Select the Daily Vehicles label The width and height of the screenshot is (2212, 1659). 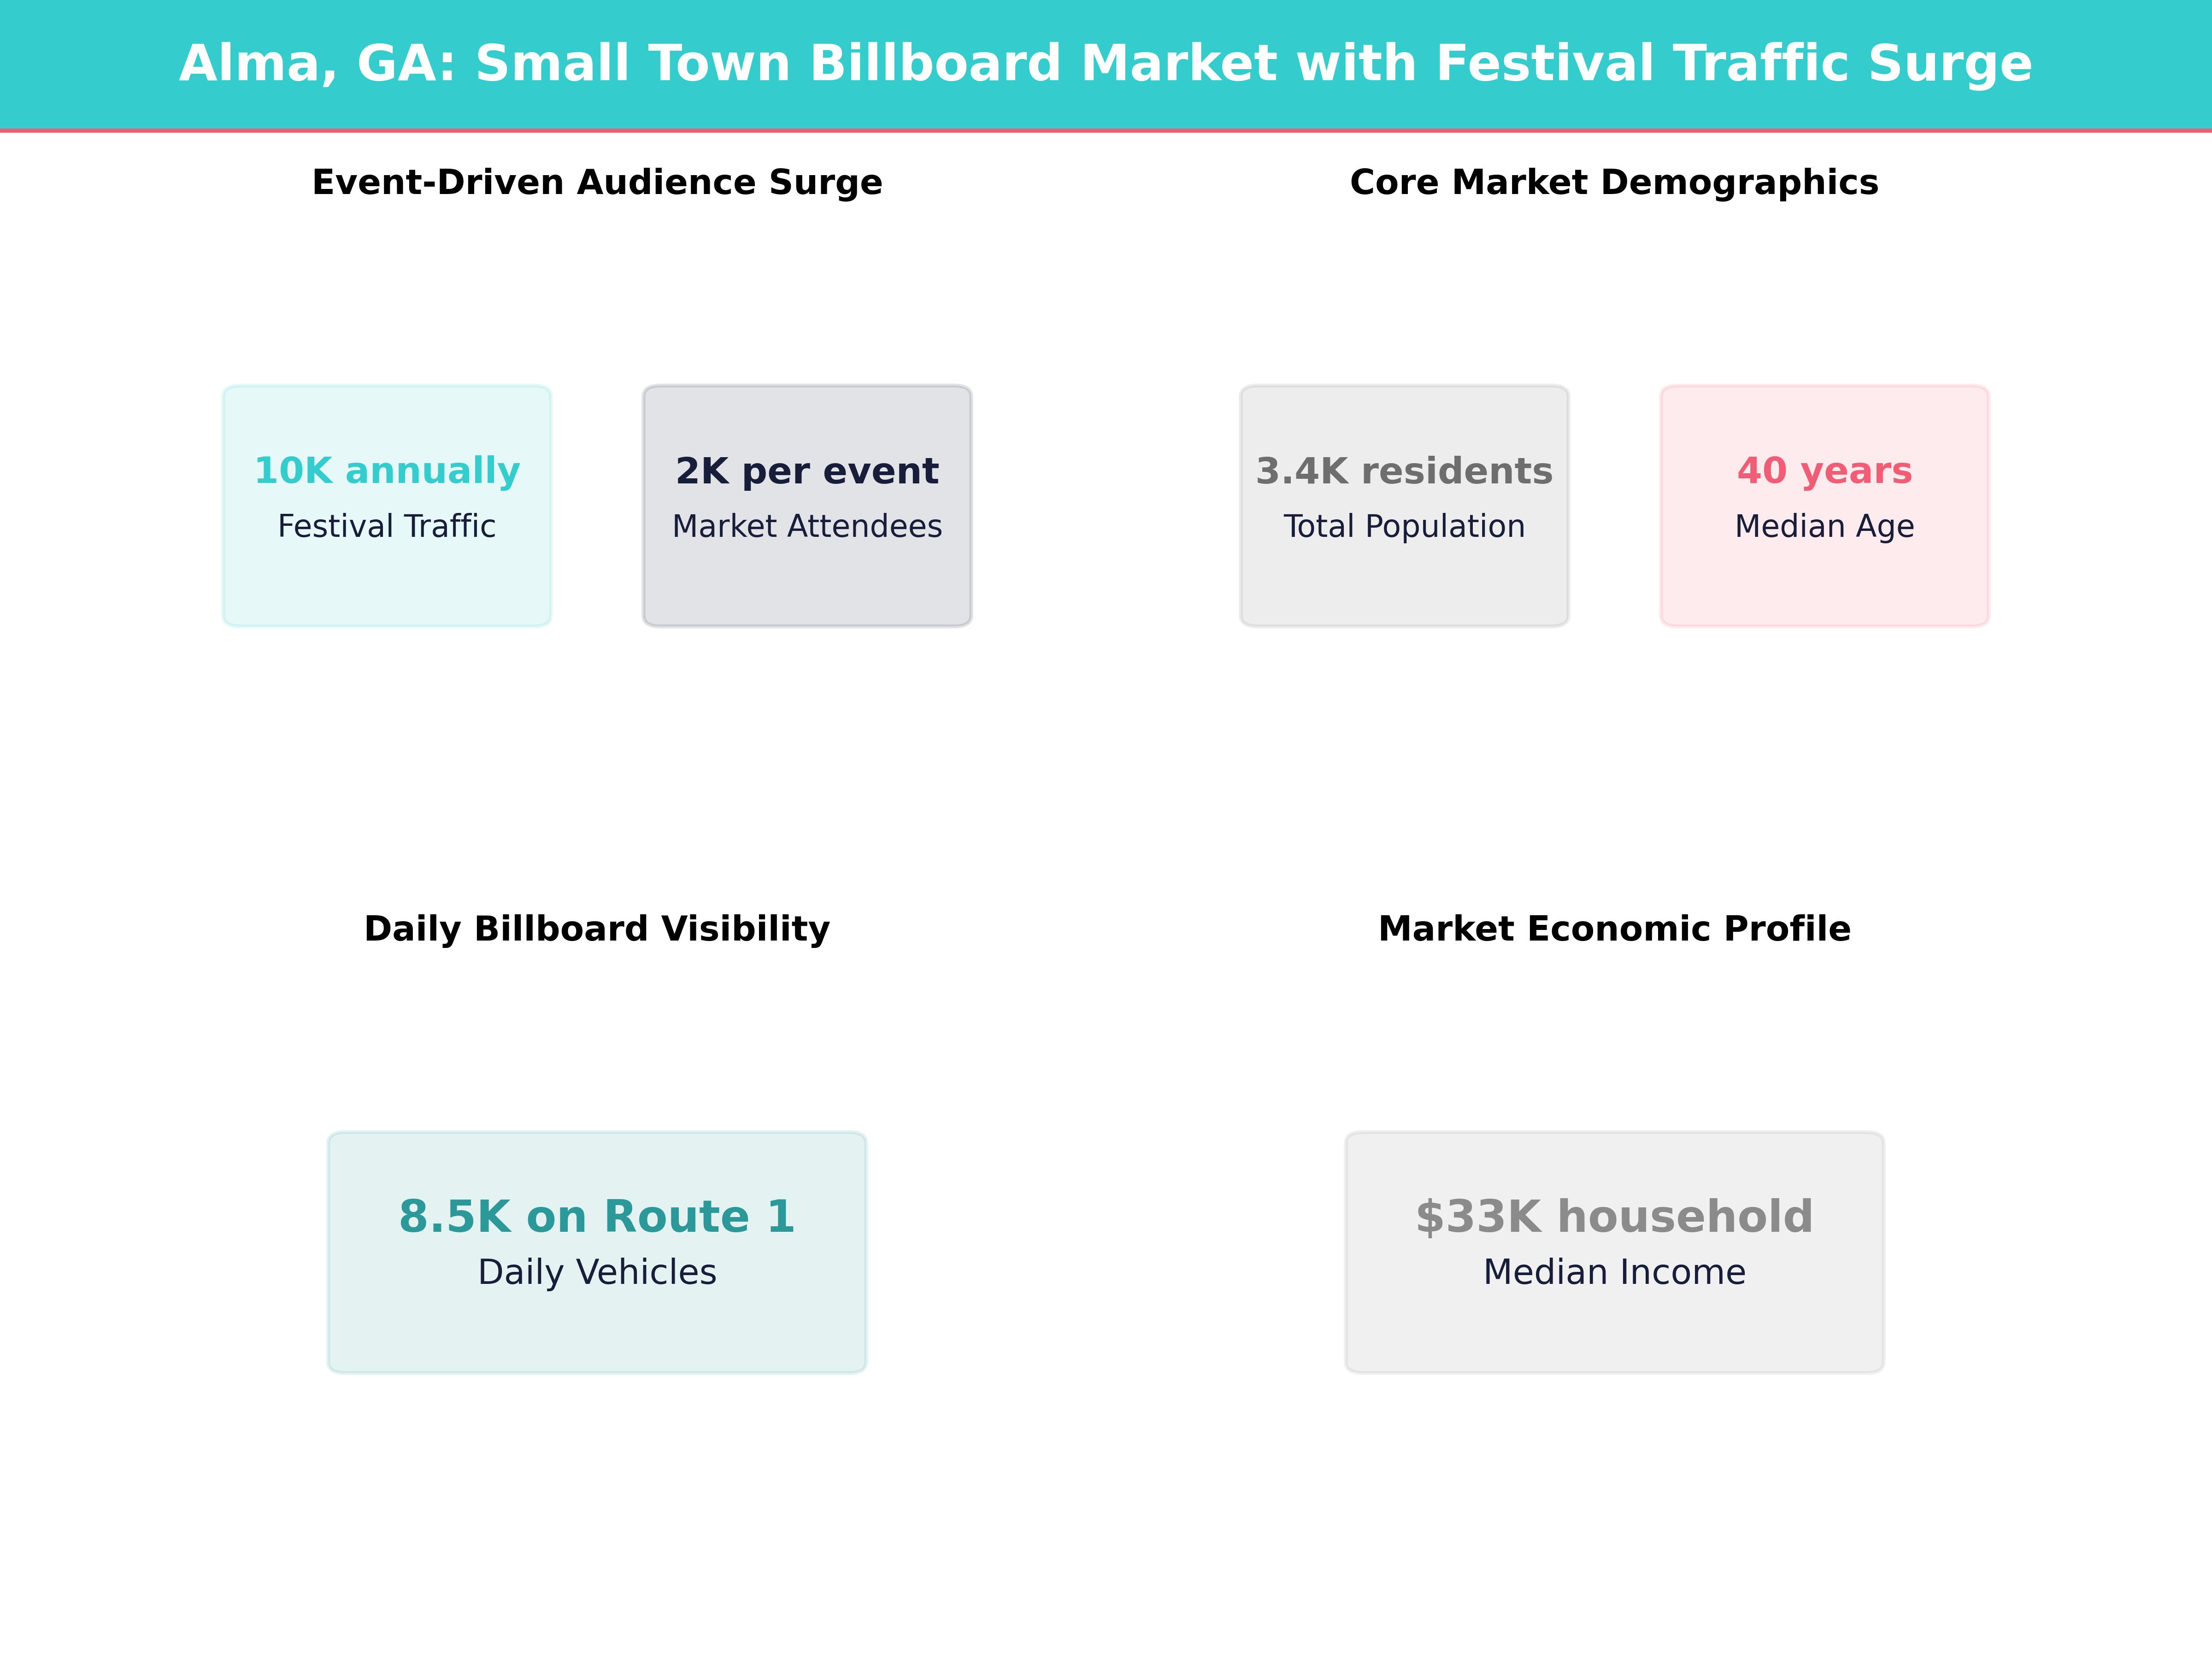click(x=597, y=1272)
